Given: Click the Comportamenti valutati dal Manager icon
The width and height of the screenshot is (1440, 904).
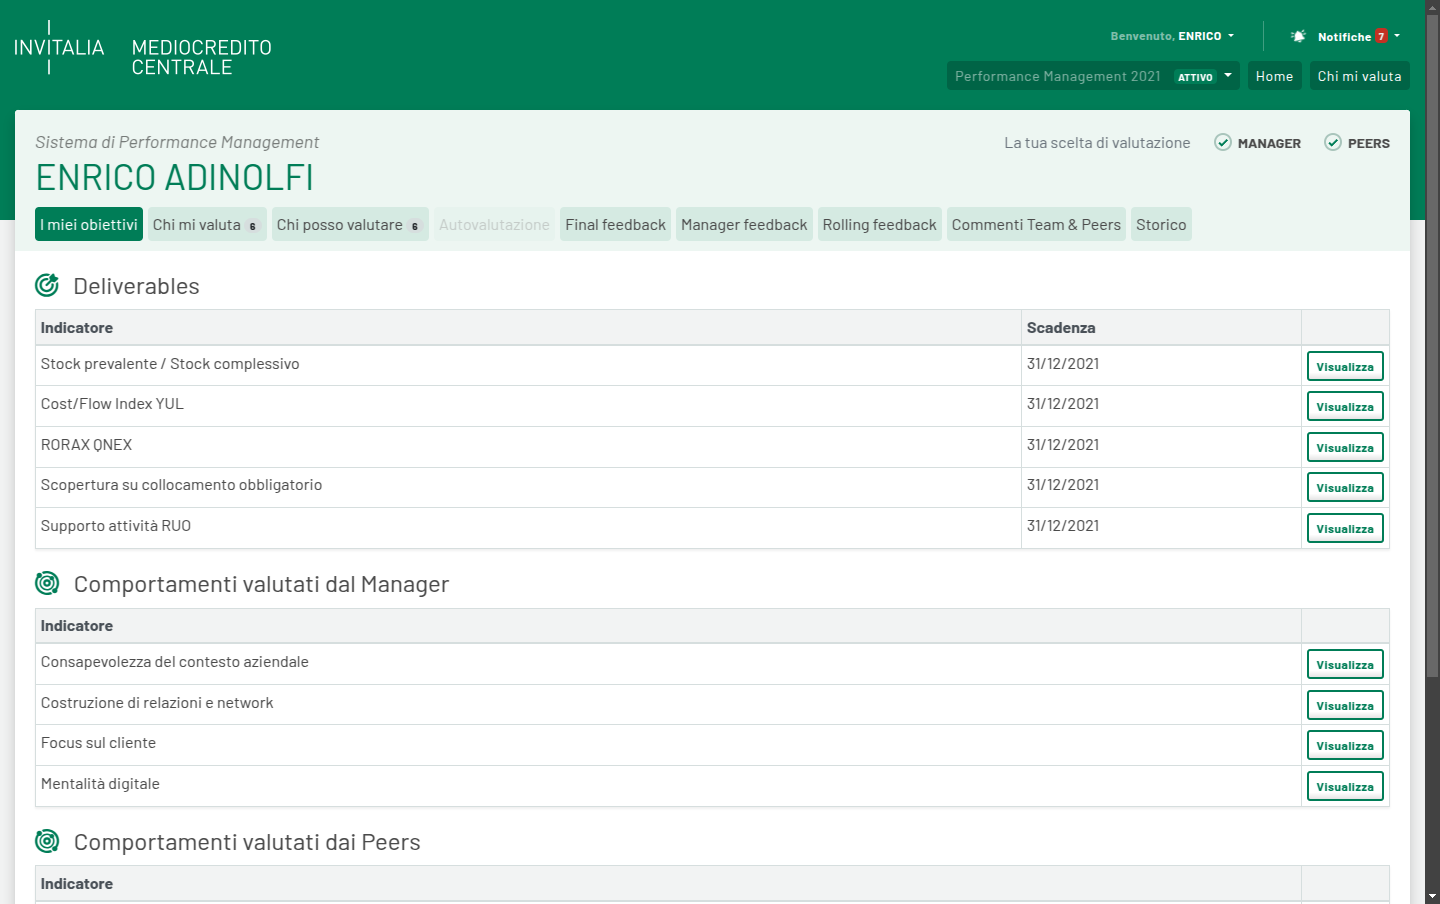Looking at the screenshot, I should (x=47, y=583).
